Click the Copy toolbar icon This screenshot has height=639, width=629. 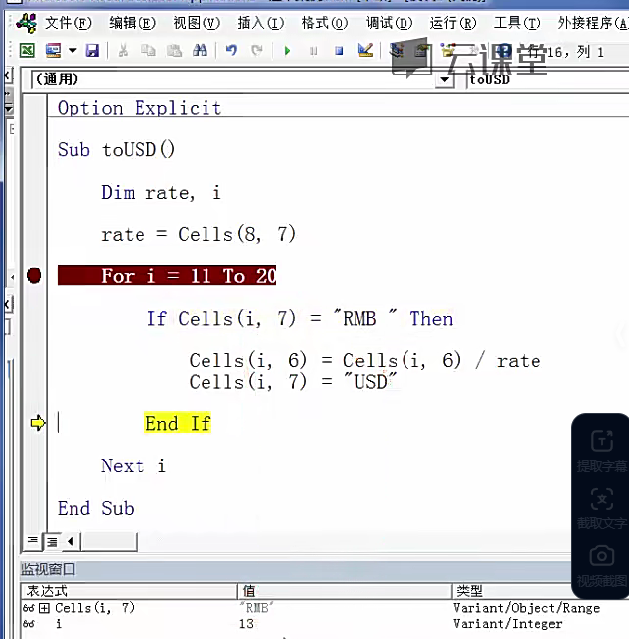point(148,51)
